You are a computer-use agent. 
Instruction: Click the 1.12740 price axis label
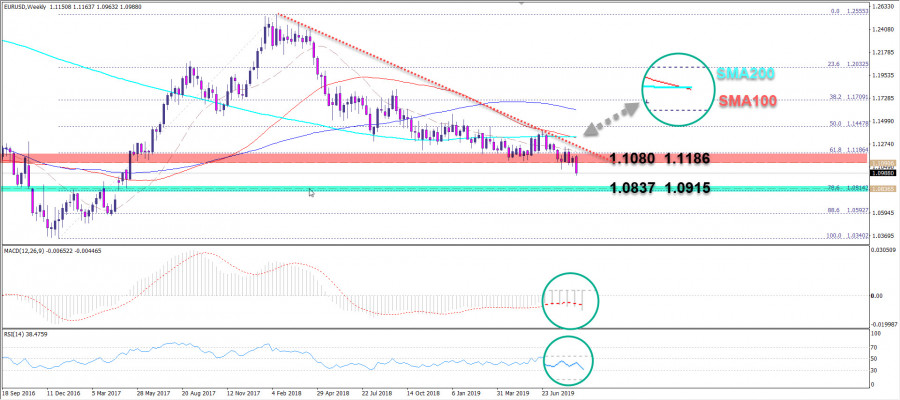pyautogui.click(x=881, y=144)
